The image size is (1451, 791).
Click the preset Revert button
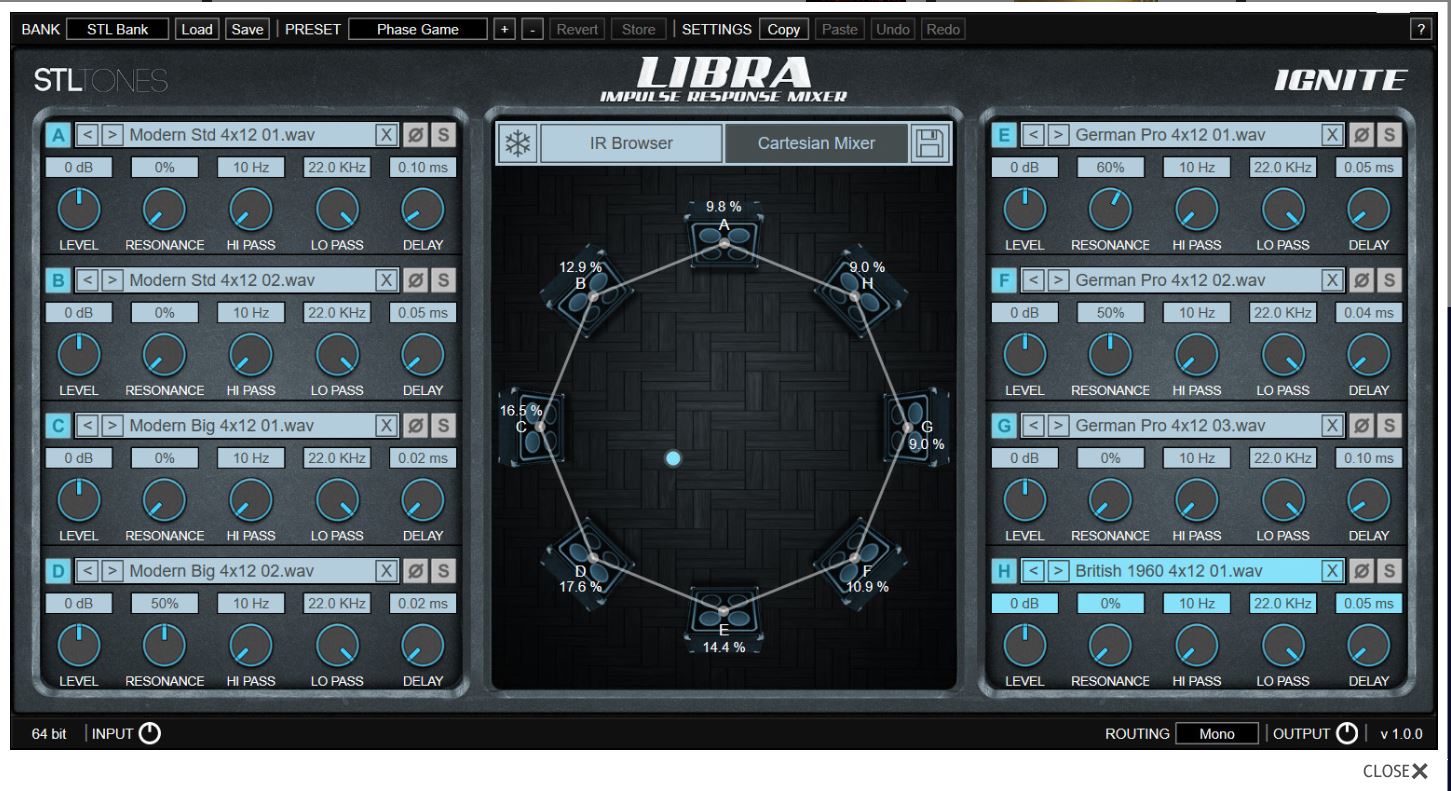pos(577,29)
